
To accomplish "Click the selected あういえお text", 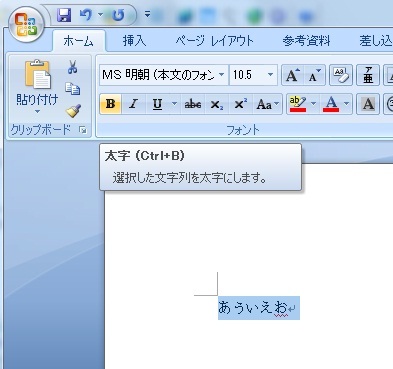I will point(252,308).
